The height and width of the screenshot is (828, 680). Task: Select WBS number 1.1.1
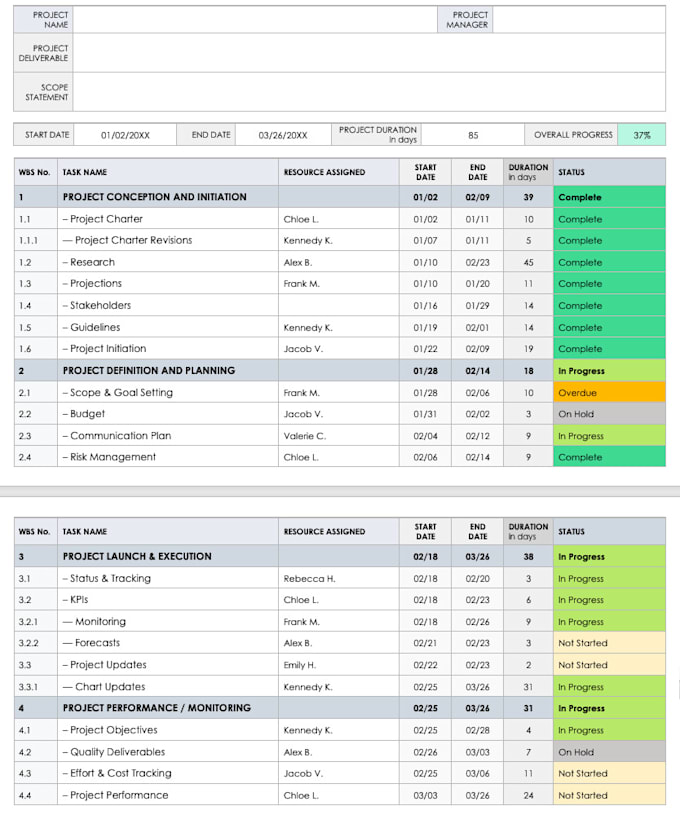(28, 241)
